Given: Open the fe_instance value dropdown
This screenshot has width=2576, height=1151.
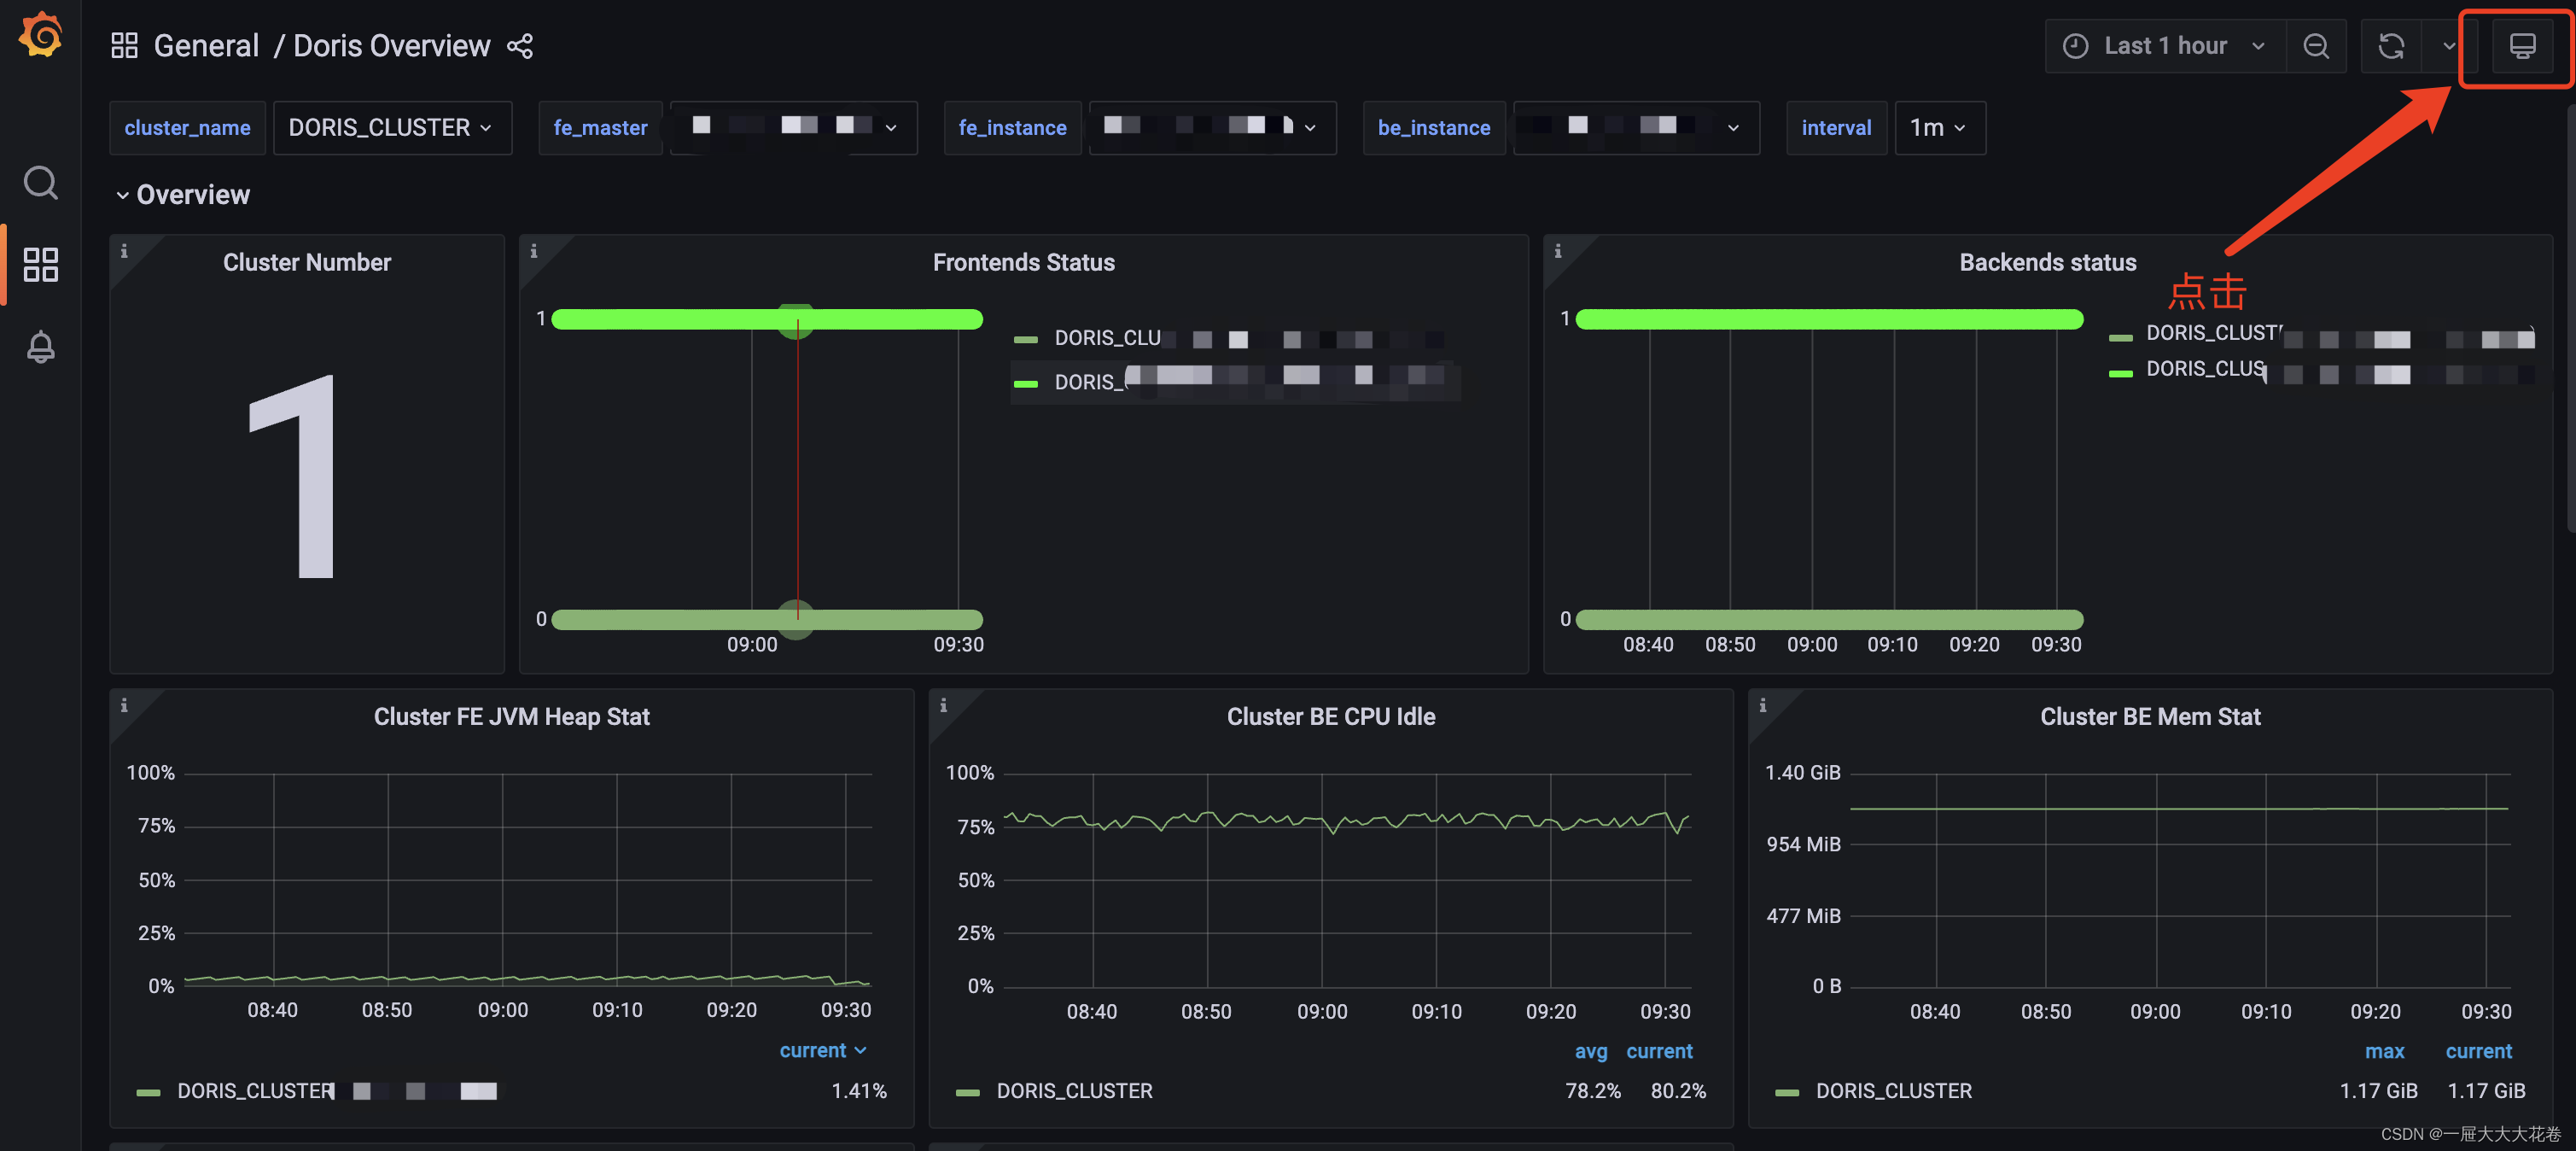Looking at the screenshot, I should (1212, 128).
